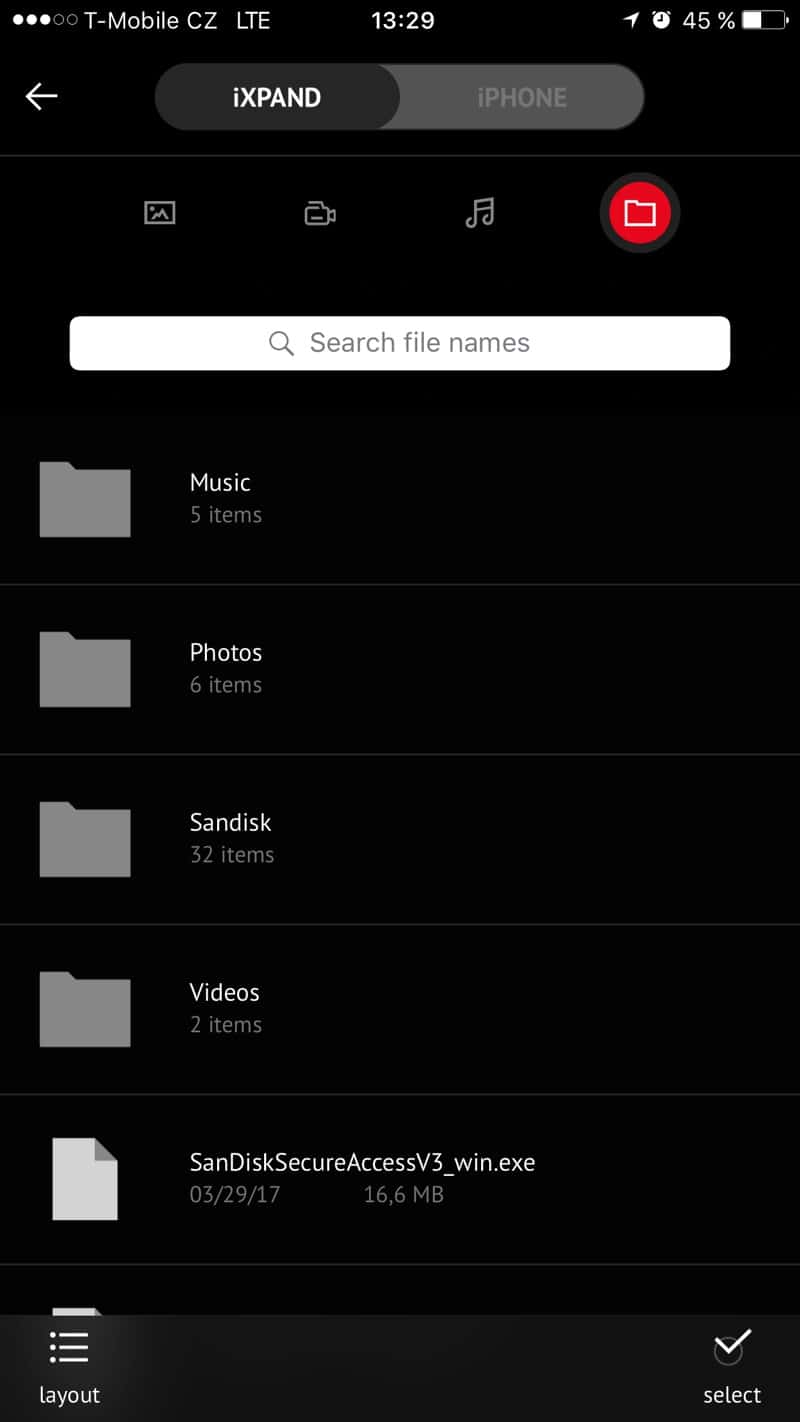Show the photos category filter icon
Image resolution: width=800 pixels, height=1422 pixels.
[160, 213]
